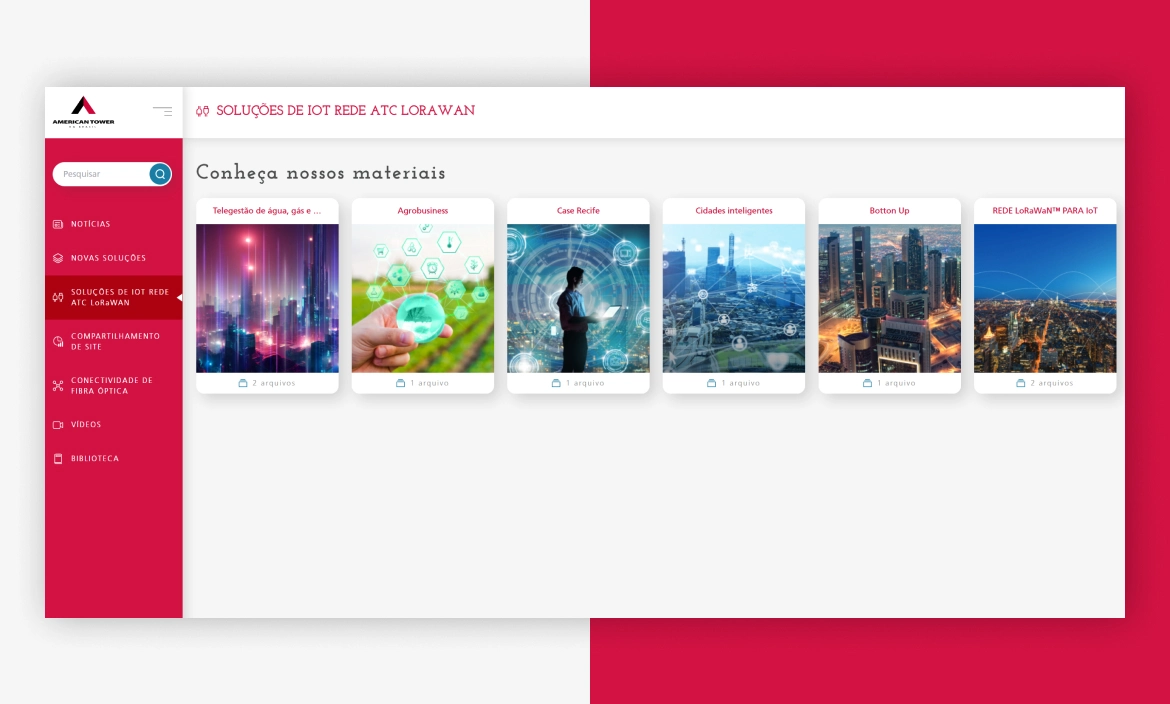Click the Conectividade de Fibra Óptica icon
Screen dimensions: 1170x704
pos(58,386)
